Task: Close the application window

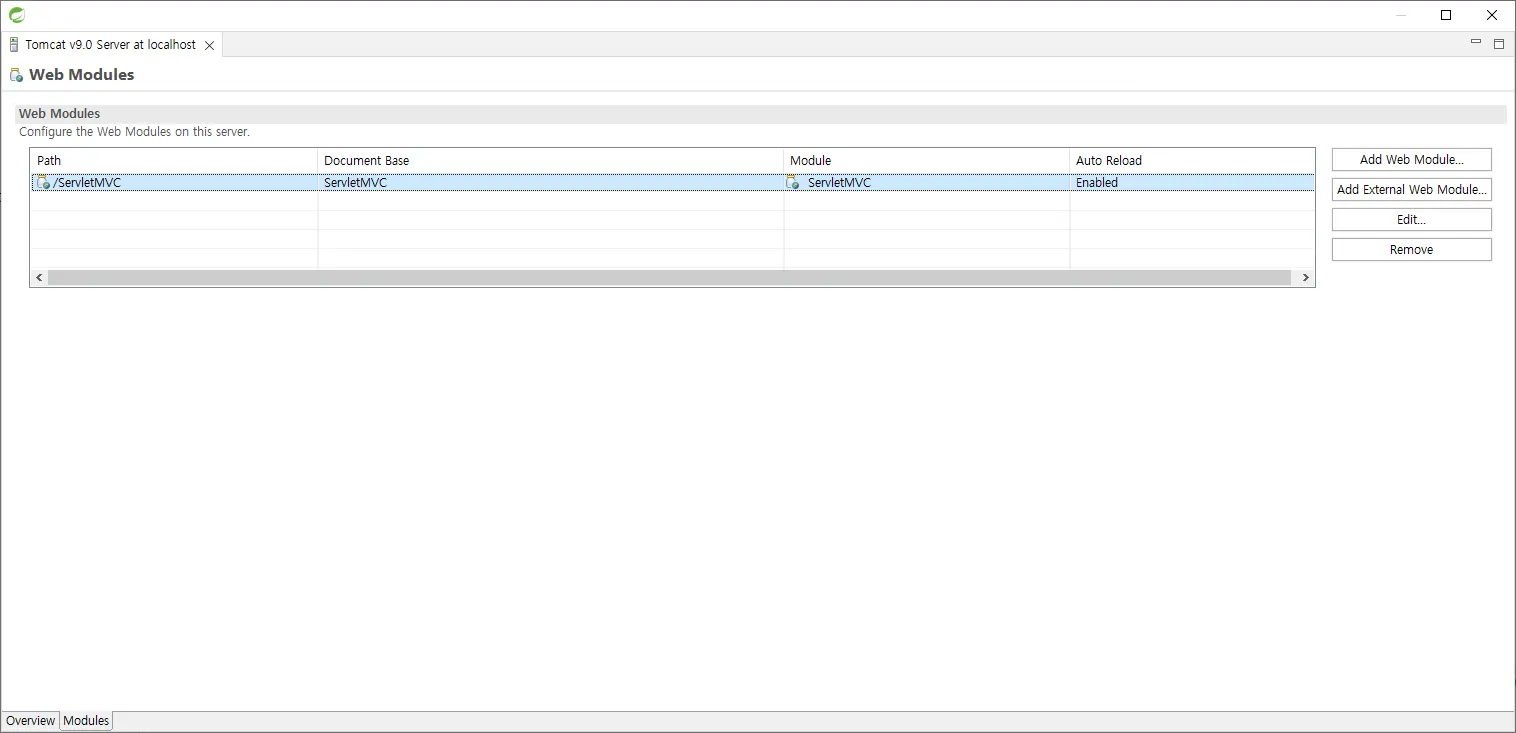Action: pyautogui.click(x=1492, y=15)
